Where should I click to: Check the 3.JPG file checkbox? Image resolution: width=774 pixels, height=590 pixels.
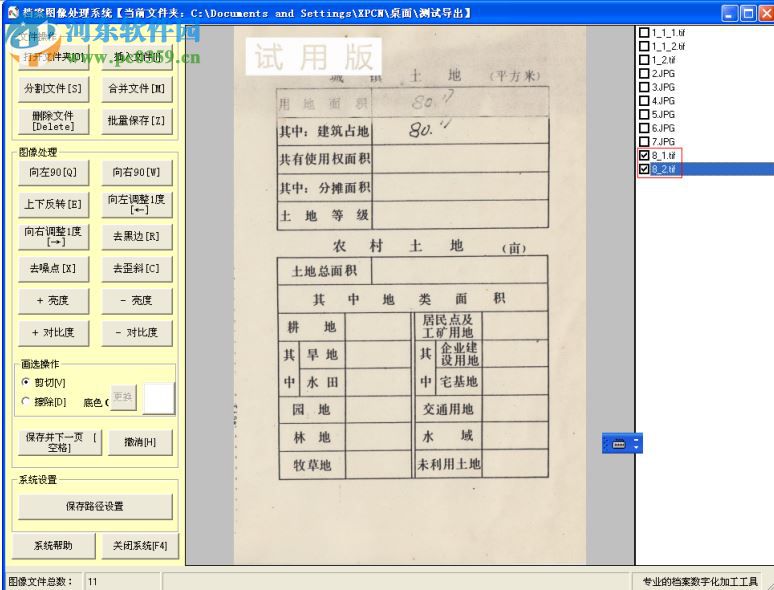(x=644, y=87)
